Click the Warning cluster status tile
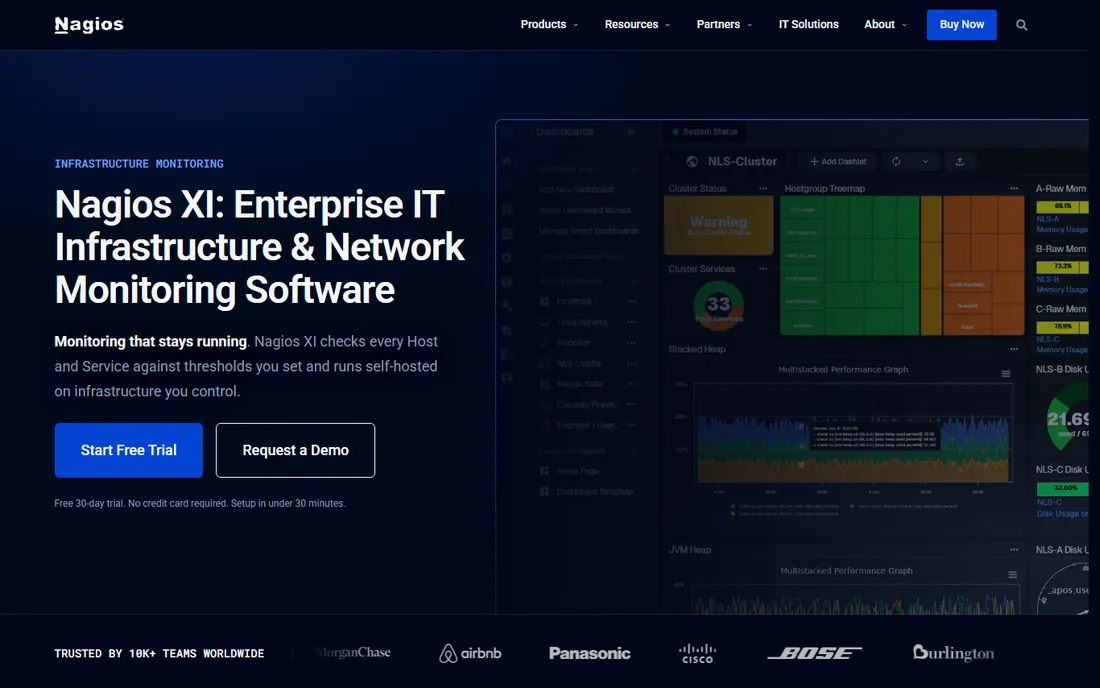 [x=718, y=225]
